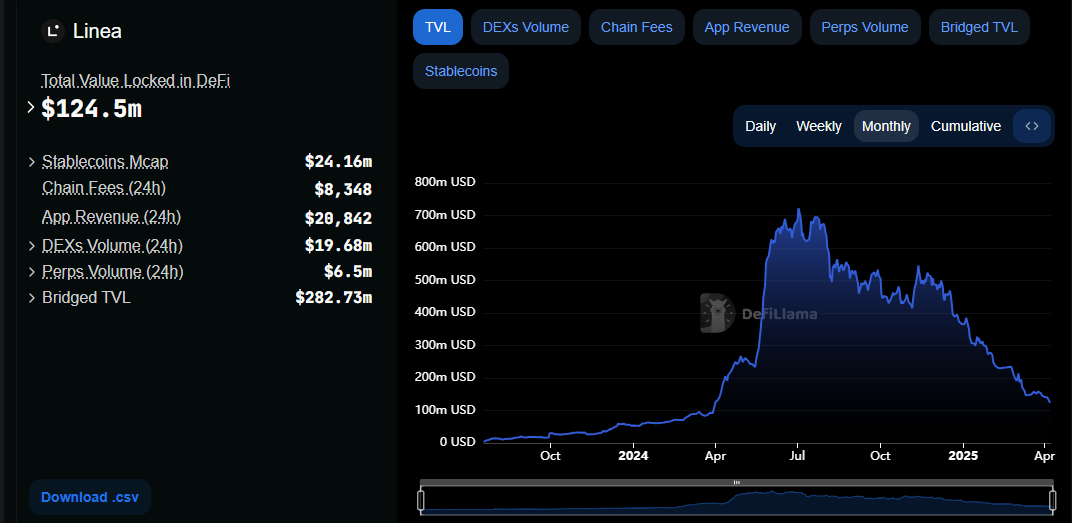Show the App Revenue tab
The width and height of the screenshot is (1072, 523).
747,27
